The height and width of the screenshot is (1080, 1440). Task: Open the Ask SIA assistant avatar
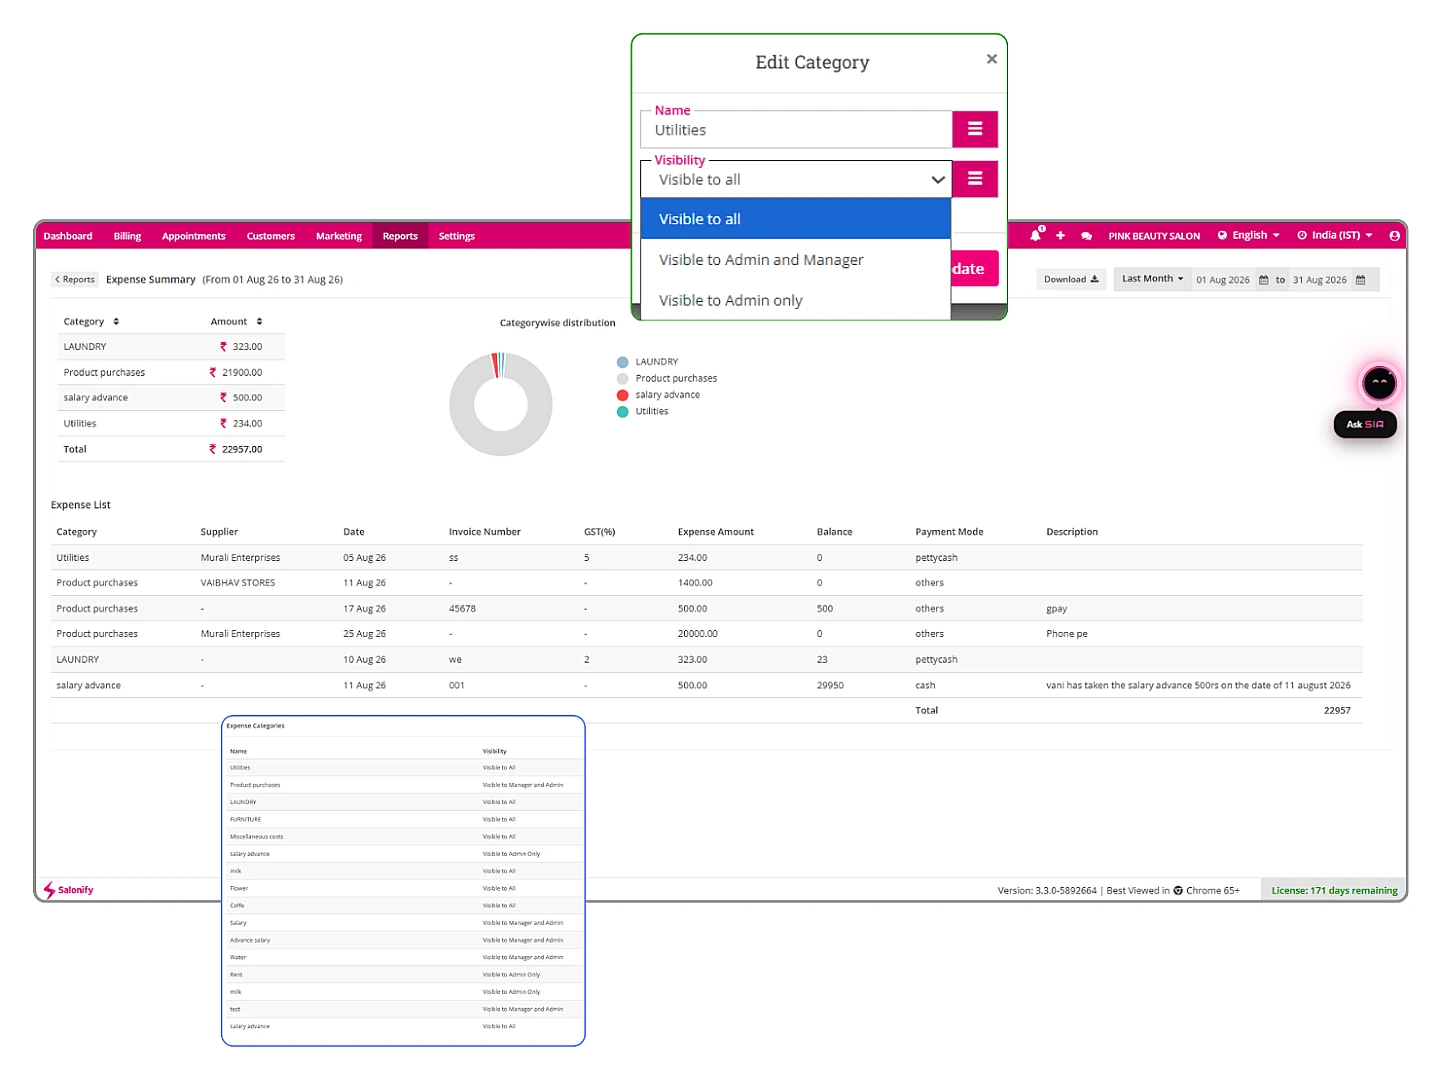pyautogui.click(x=1379, y=383)
